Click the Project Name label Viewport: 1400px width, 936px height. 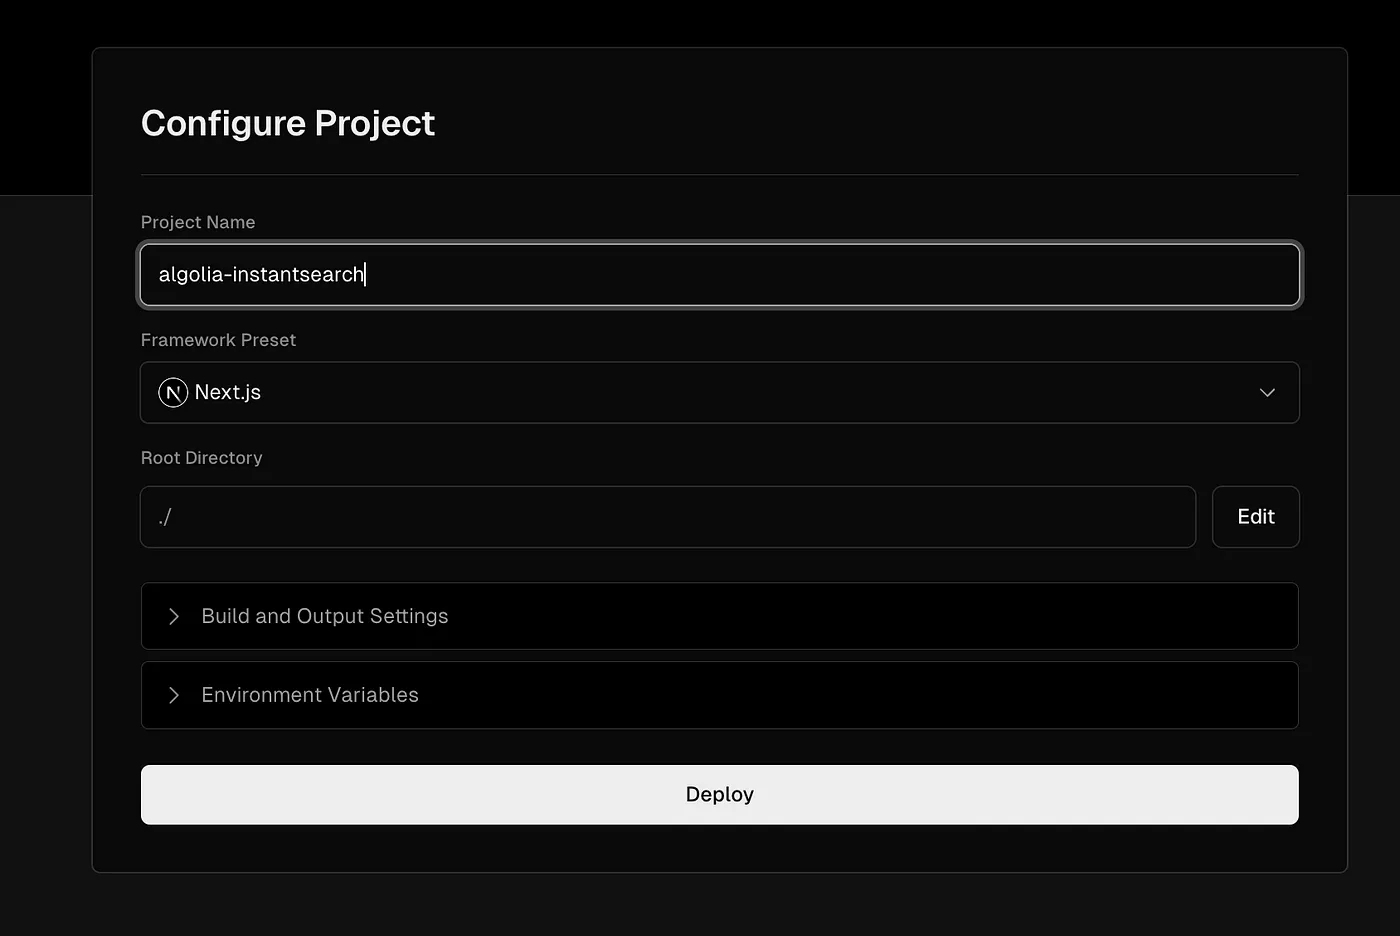point(198,222)
